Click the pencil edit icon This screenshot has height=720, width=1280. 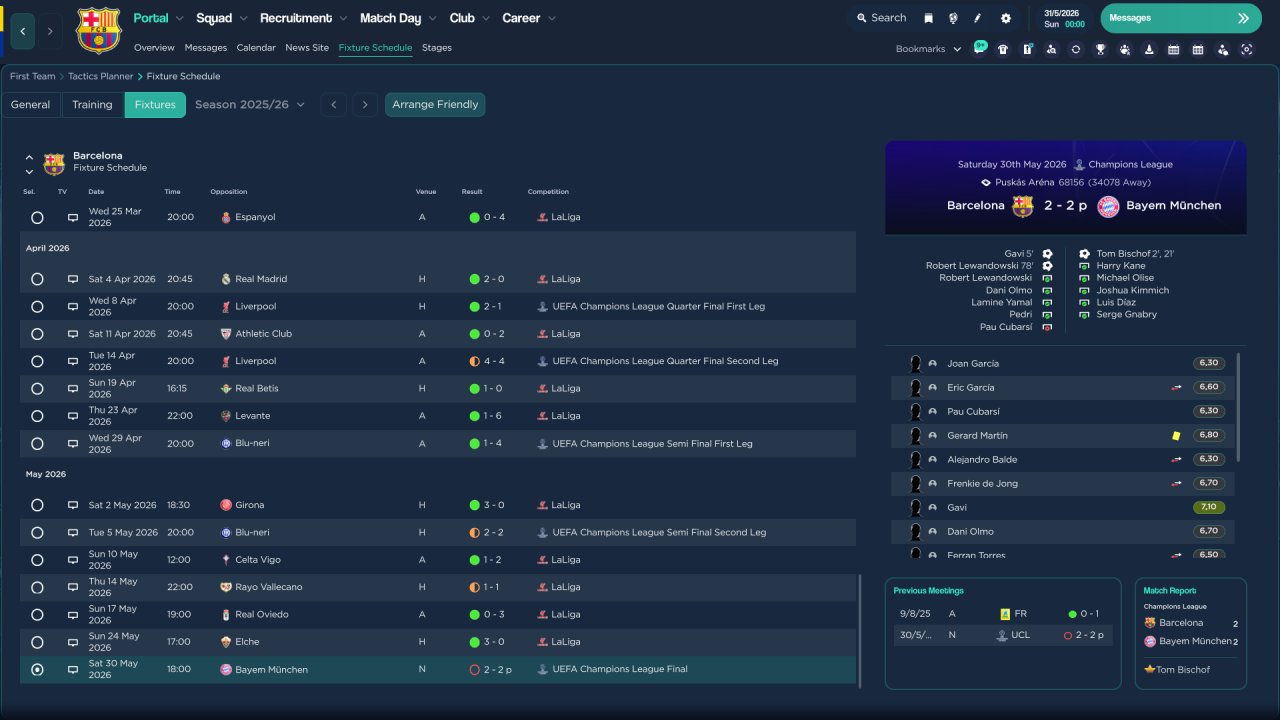978,18
